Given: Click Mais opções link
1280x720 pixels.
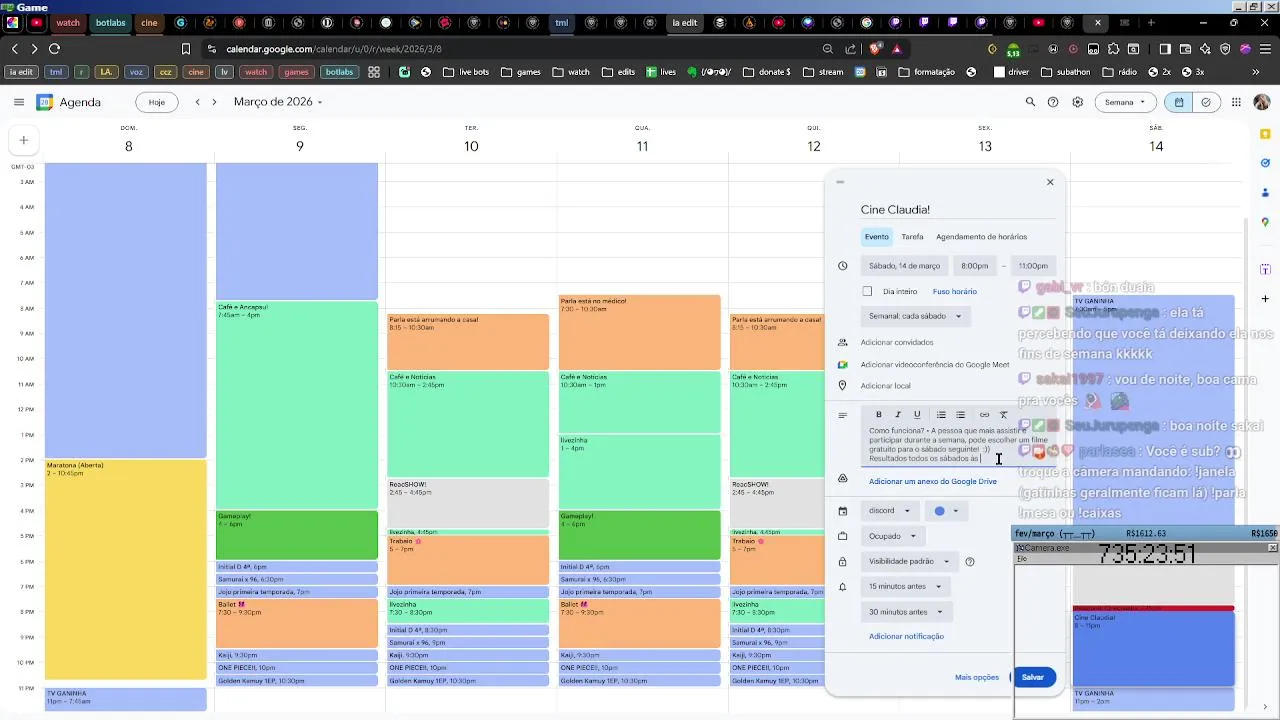Looking at the screenshot, I should [977, 677].
